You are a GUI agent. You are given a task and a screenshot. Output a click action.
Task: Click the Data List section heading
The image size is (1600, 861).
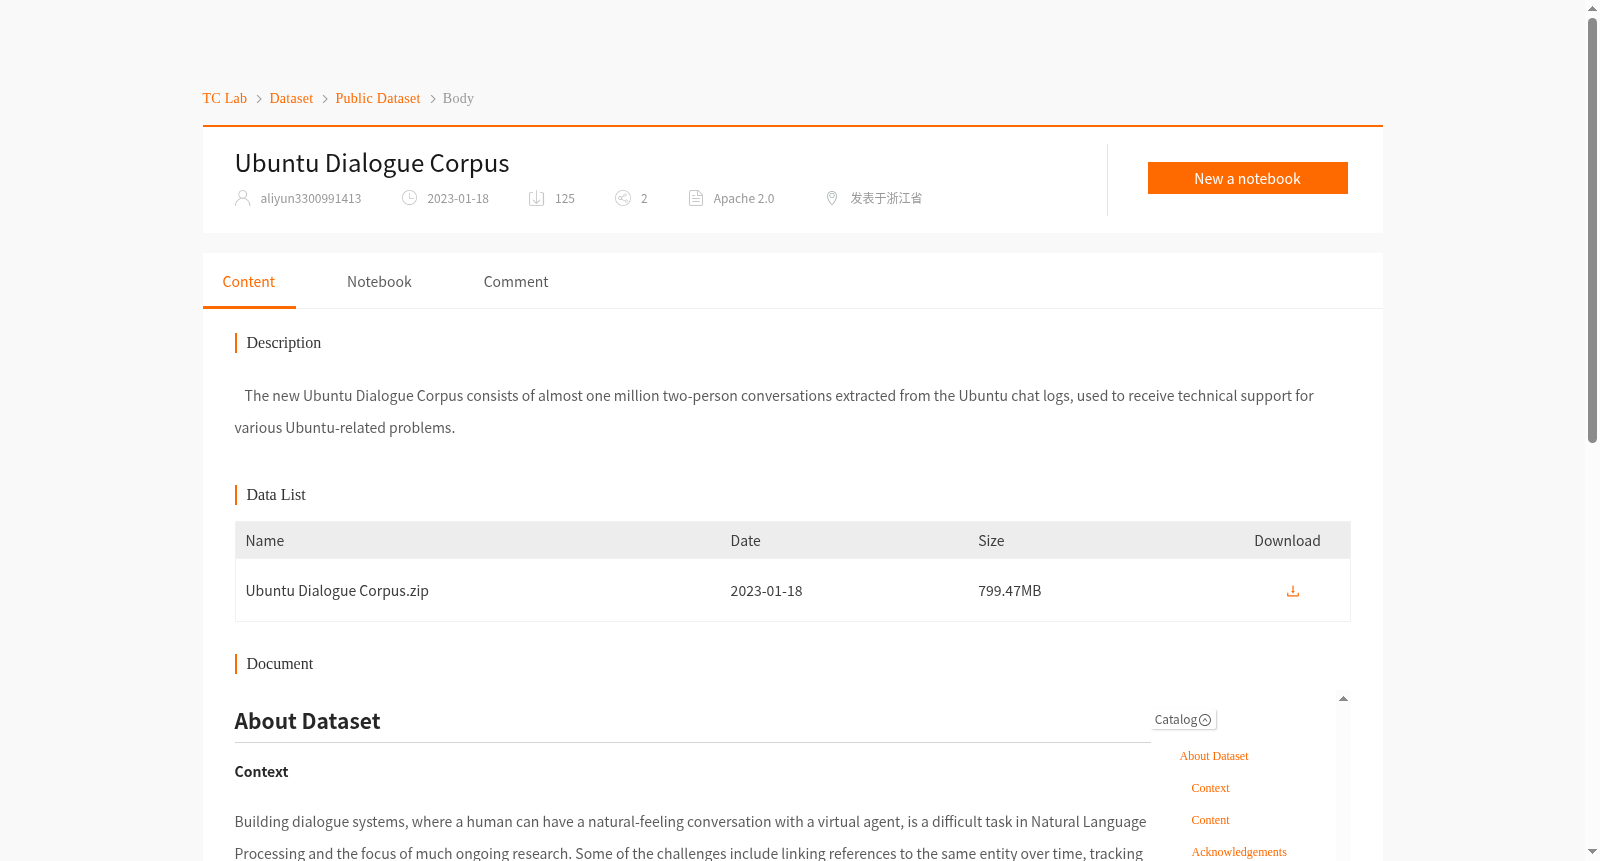[276, 495]
